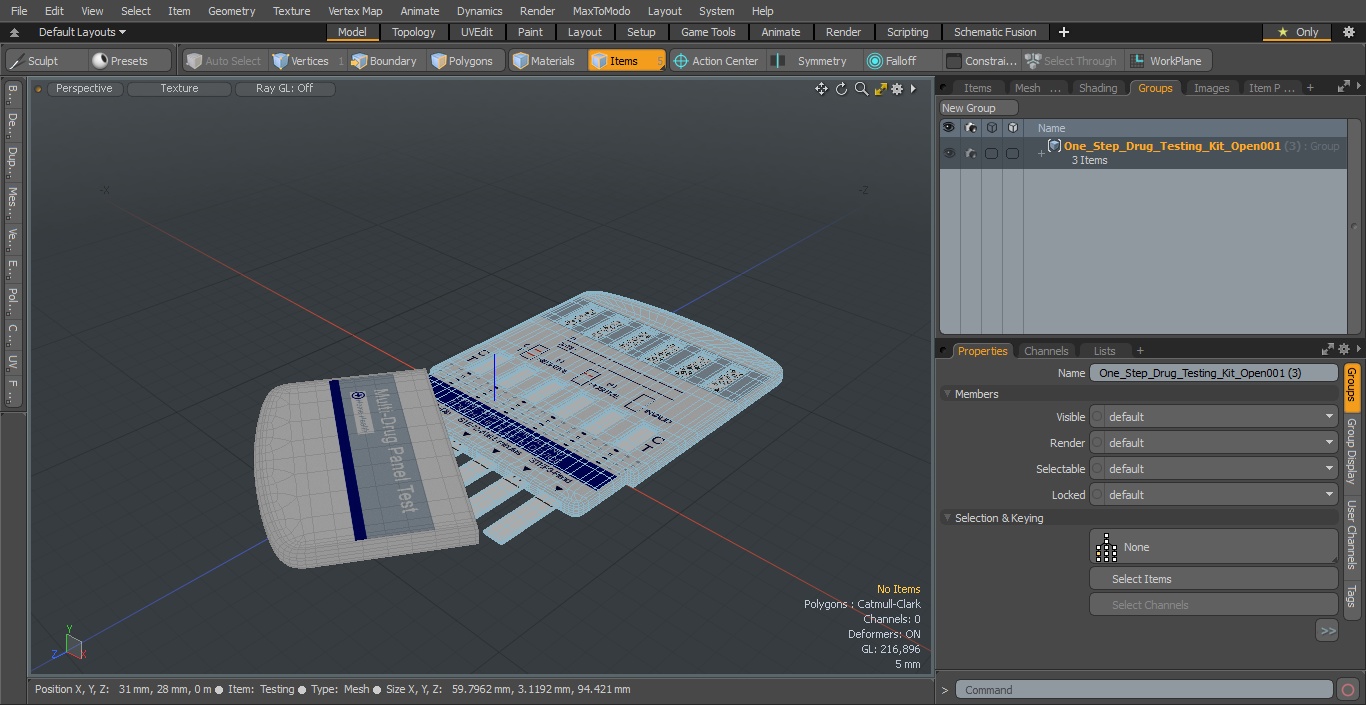Collapse the Selection & Keying section
Screen dimensions: 1366x705
(x=948, y=518)
